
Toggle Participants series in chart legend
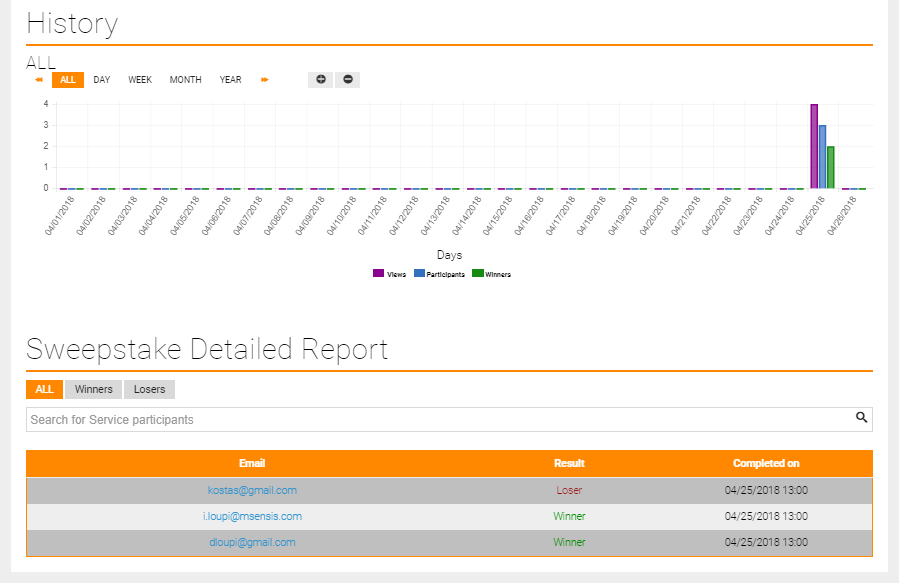point(439,274)
